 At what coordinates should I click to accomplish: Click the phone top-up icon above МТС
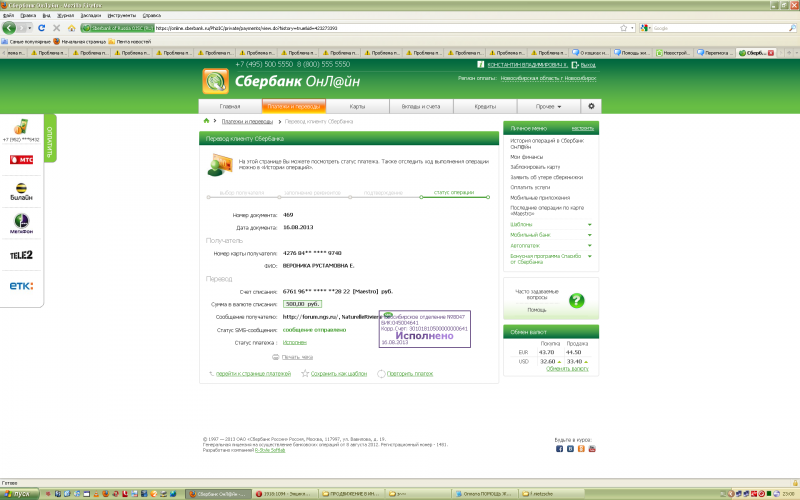pos(21,127)
